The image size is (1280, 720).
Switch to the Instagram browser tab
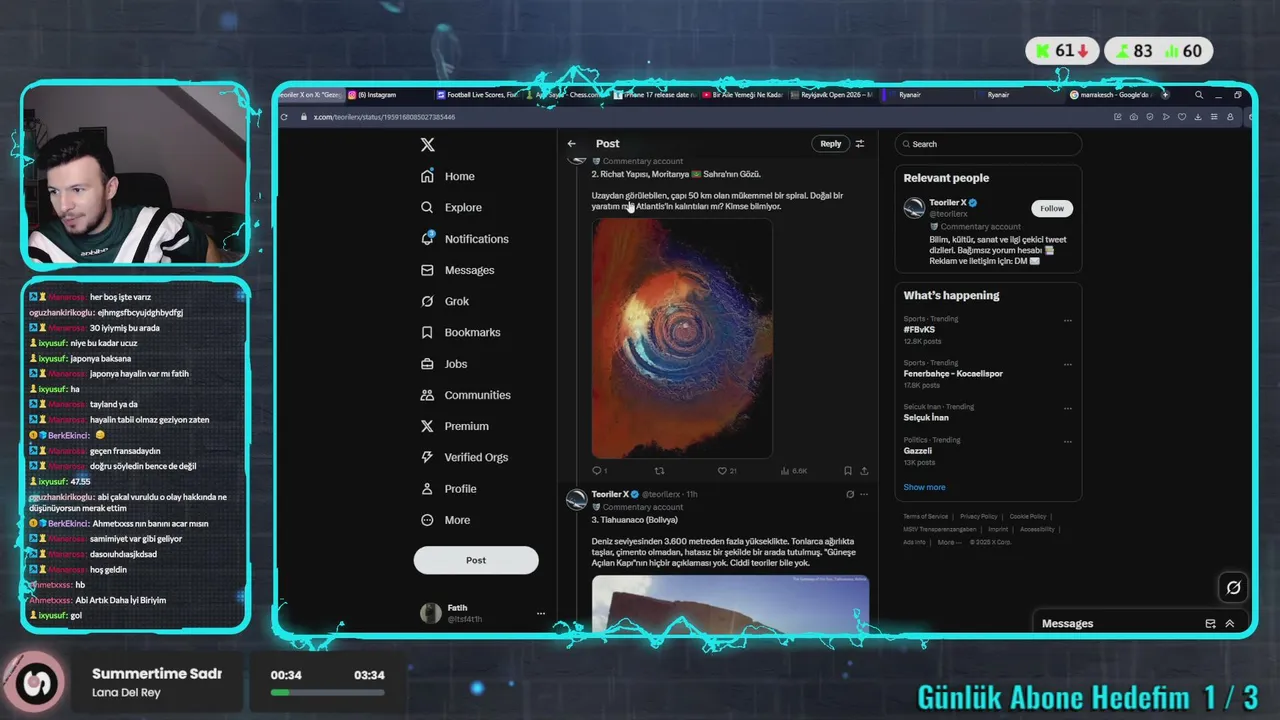pyautogui.click(x=388, y=95)
